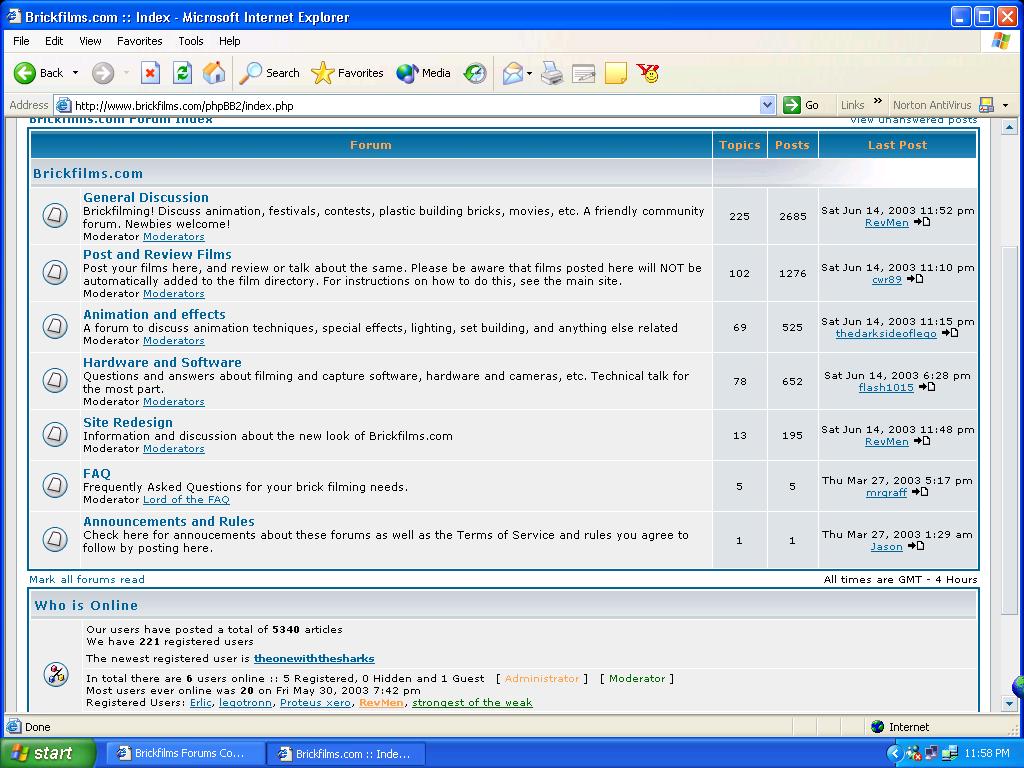1024x768 pixels.
Task: Click the yellow Discuss note icon
Action: point(616,73)
